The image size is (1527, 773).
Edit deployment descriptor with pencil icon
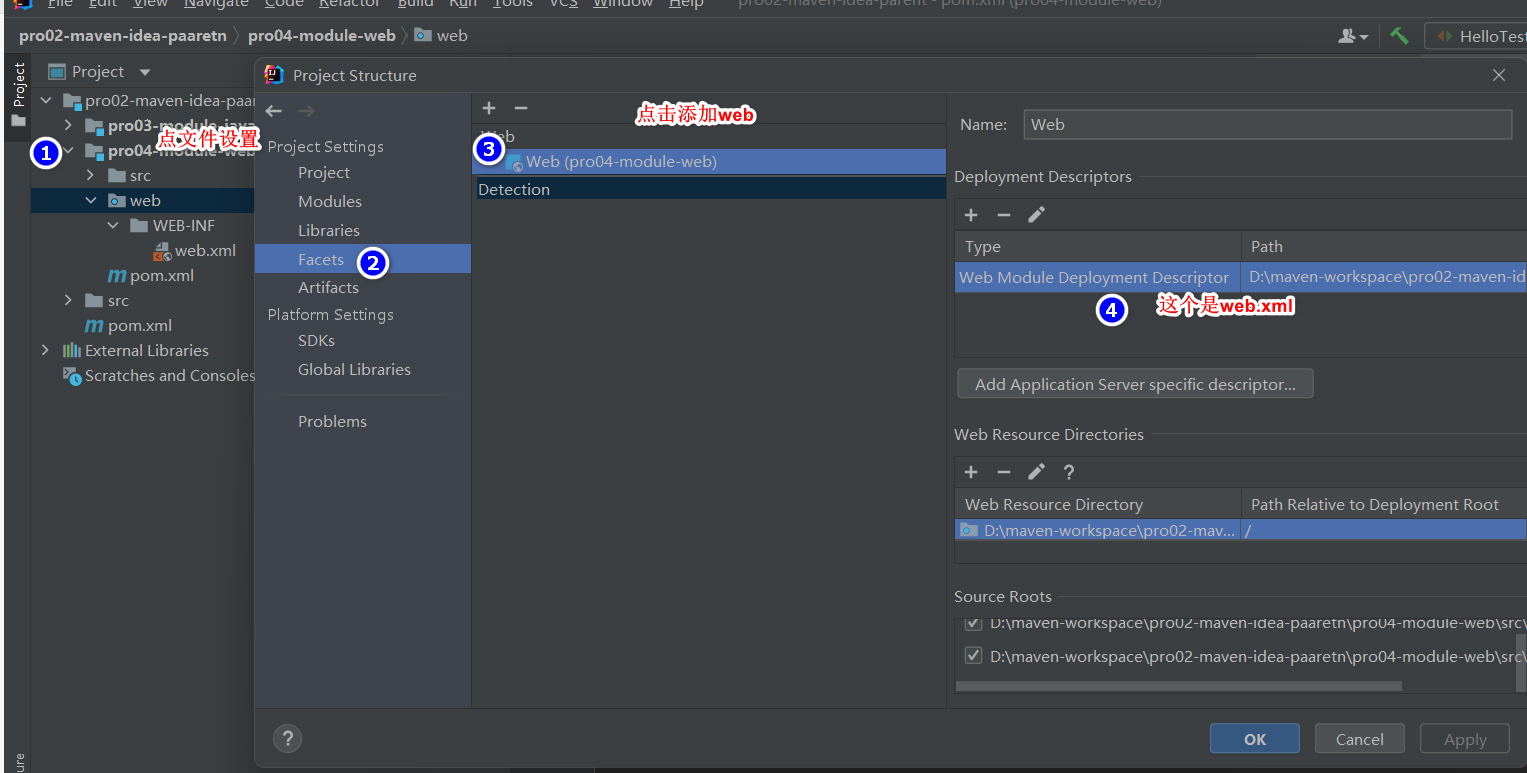pyautogui.click(x=1037, y=215)
